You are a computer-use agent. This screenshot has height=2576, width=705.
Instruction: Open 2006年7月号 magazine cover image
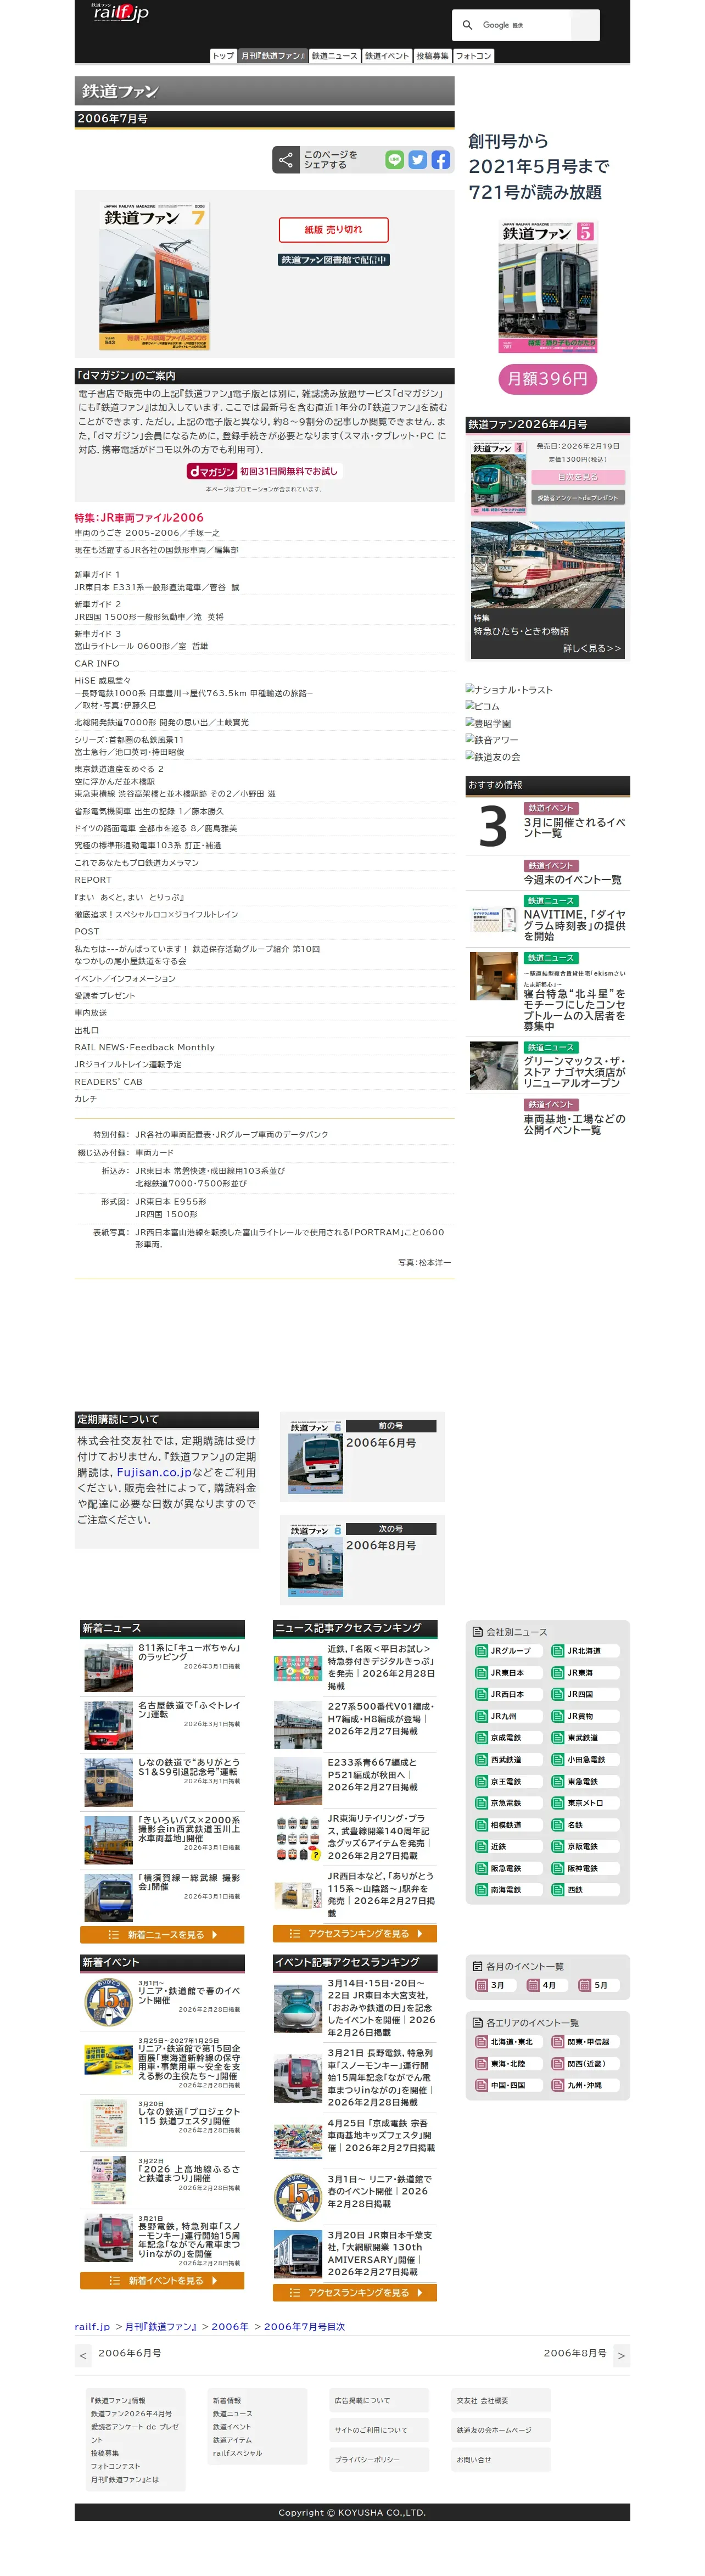[x=155, y=275]
